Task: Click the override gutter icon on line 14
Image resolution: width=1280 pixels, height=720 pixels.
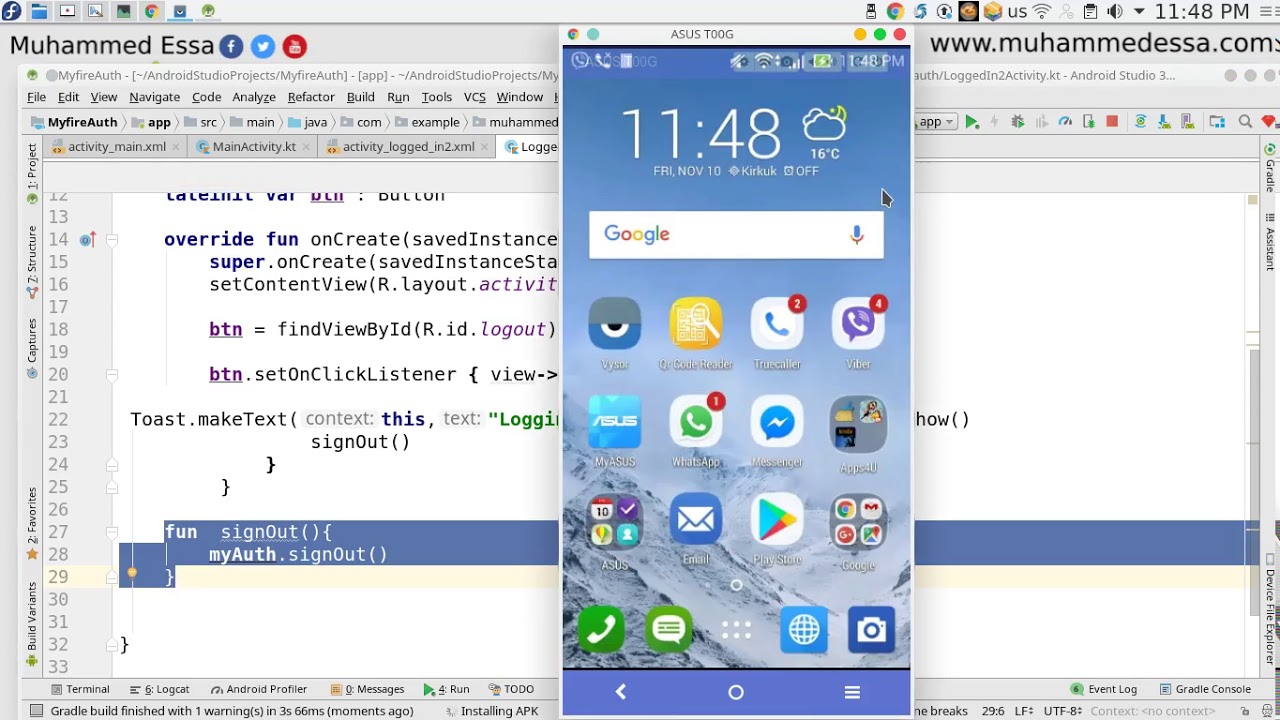Action: coord(87,240)
